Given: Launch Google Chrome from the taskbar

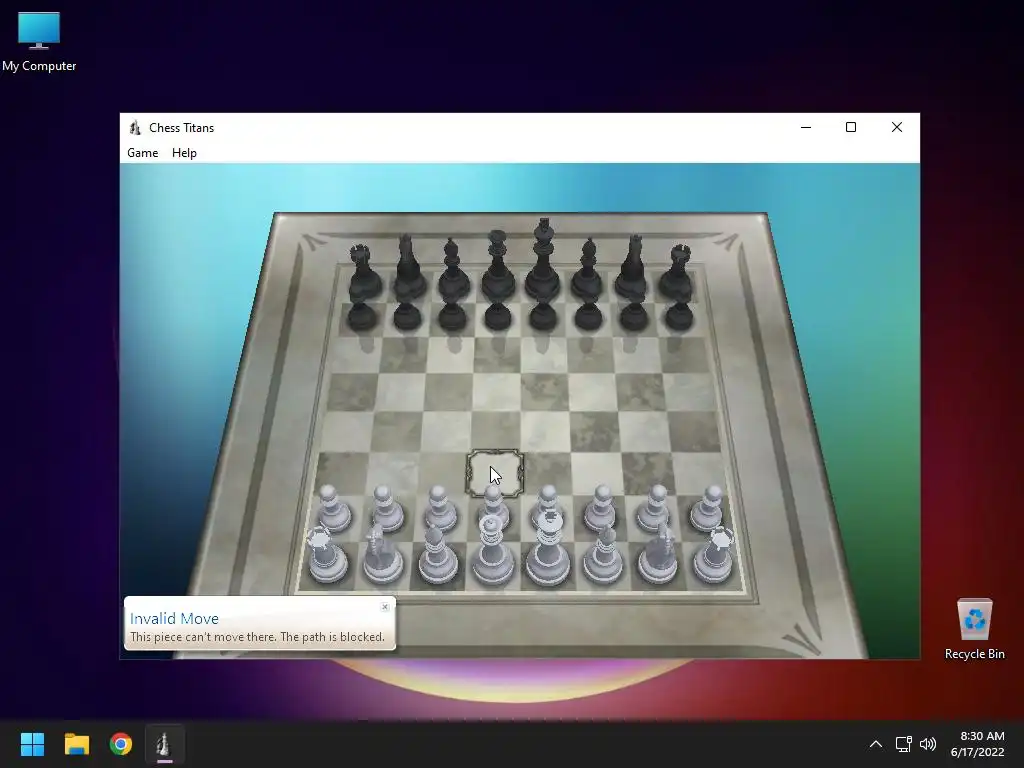Looking at the screenshot, I should 121,744.
